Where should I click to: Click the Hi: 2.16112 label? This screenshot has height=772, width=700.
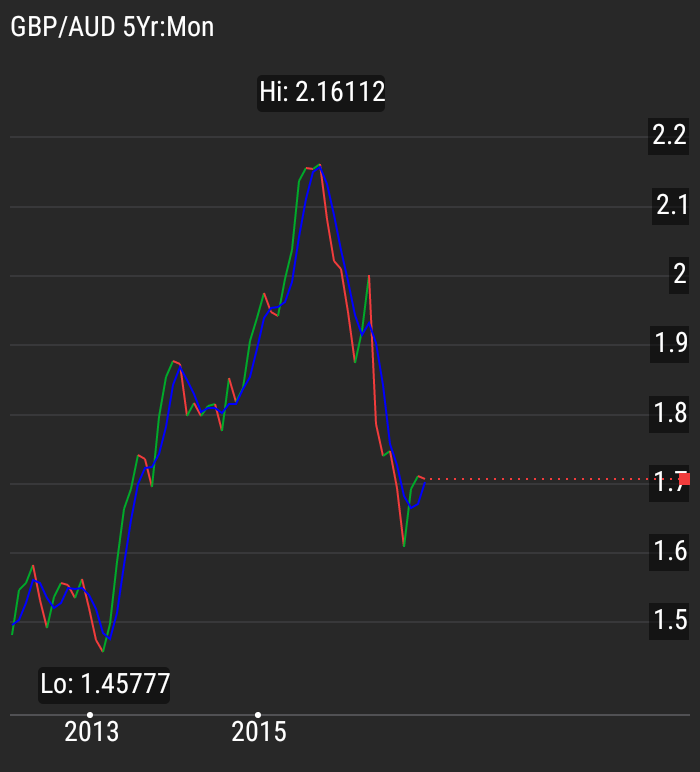[x=321, y=93]
